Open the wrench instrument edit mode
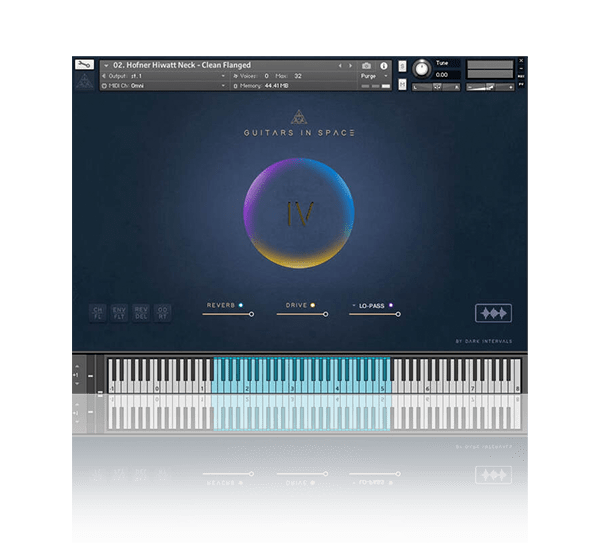The width and height of the screenshot is (600, 543). (x=84, y=64)
